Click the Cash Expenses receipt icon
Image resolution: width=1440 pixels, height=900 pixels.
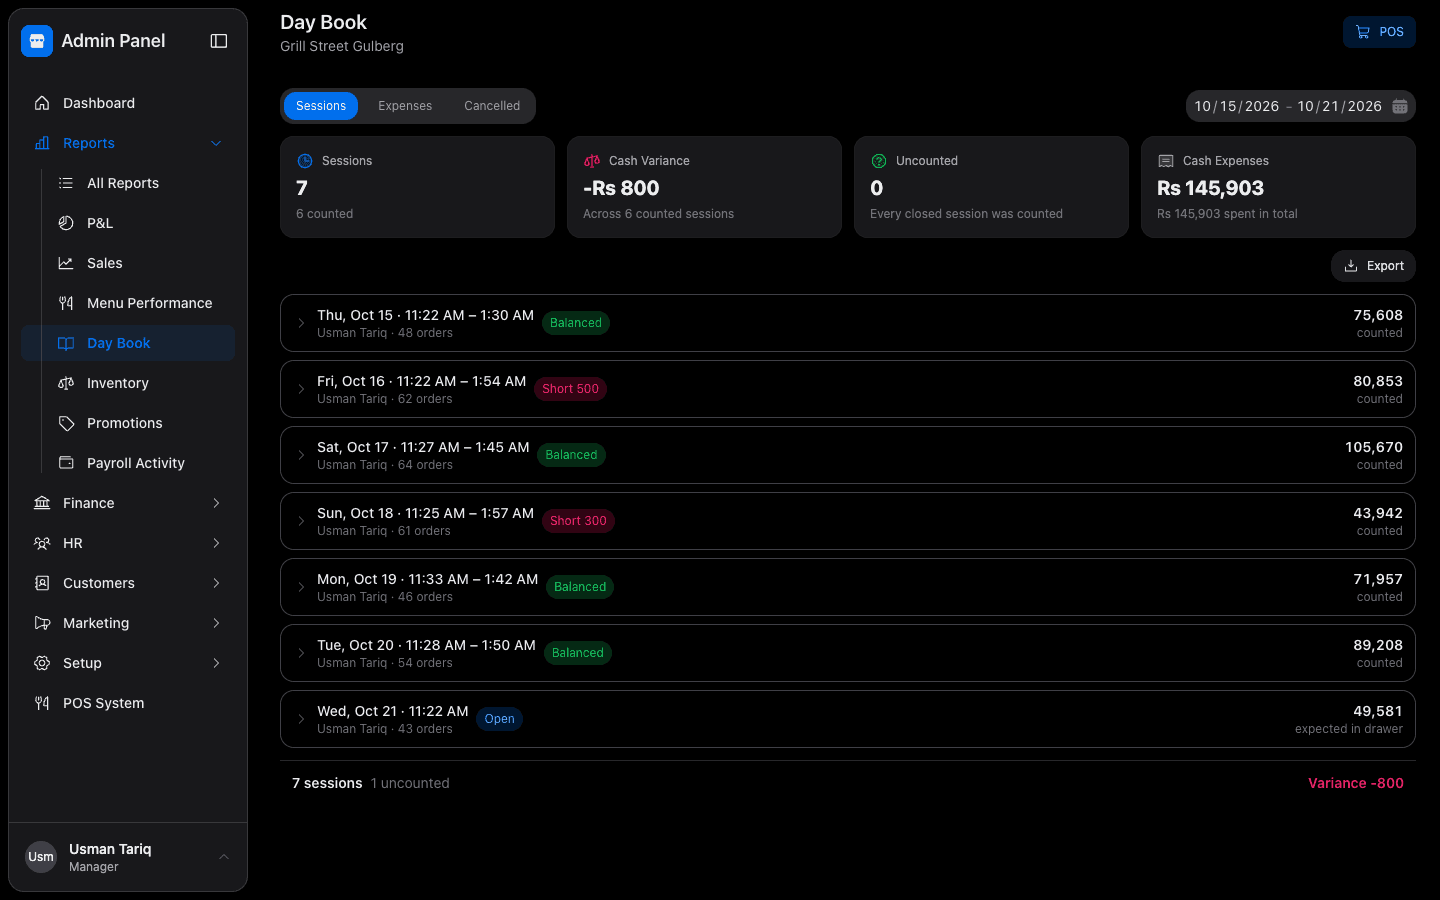[x=1166, y=161]
